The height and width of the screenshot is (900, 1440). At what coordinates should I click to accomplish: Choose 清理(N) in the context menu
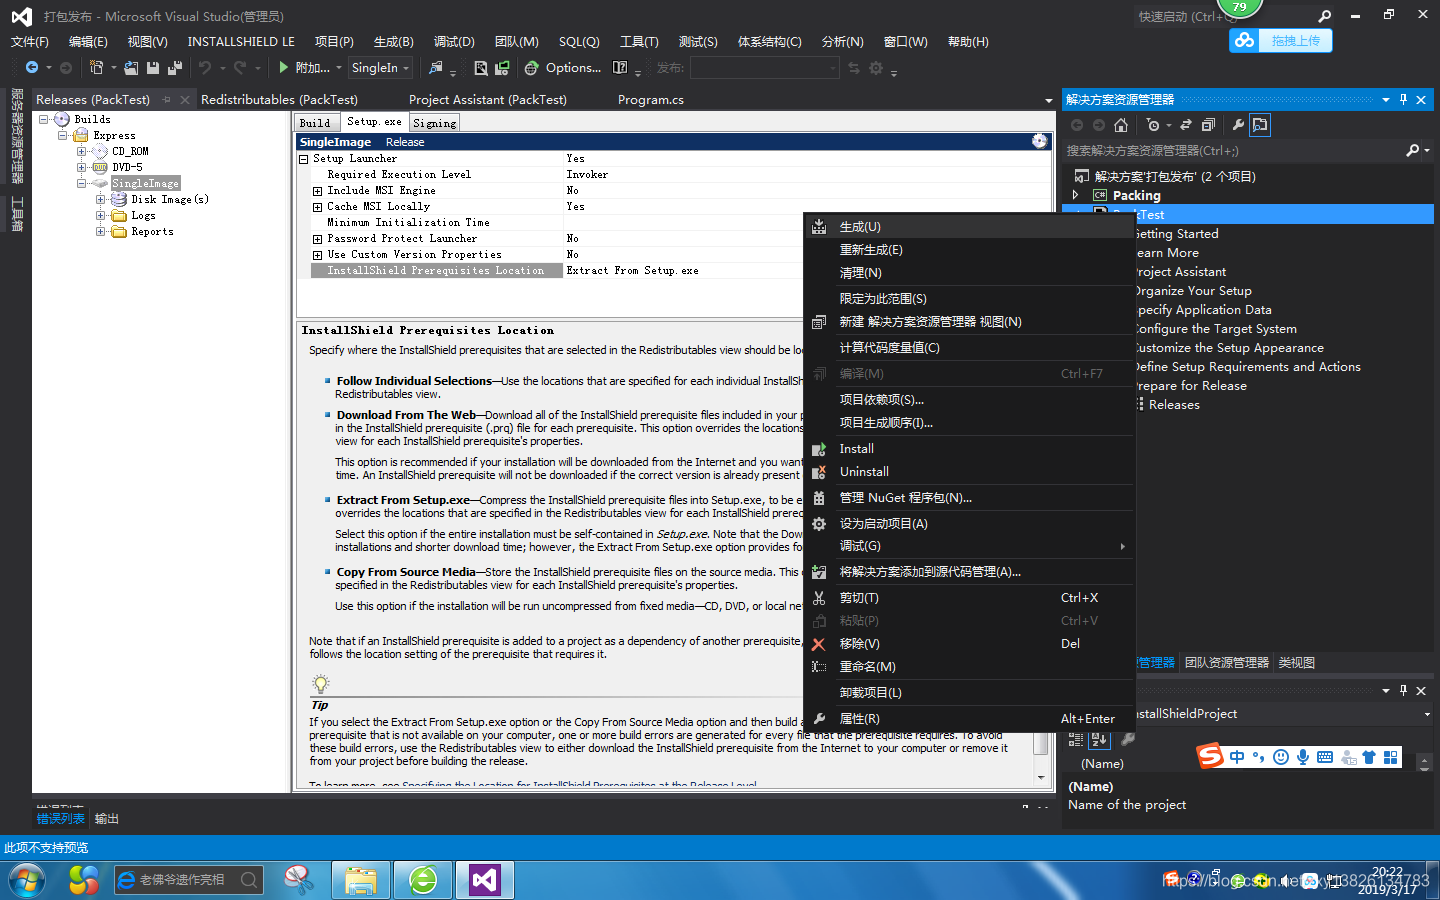pos(969,273)
